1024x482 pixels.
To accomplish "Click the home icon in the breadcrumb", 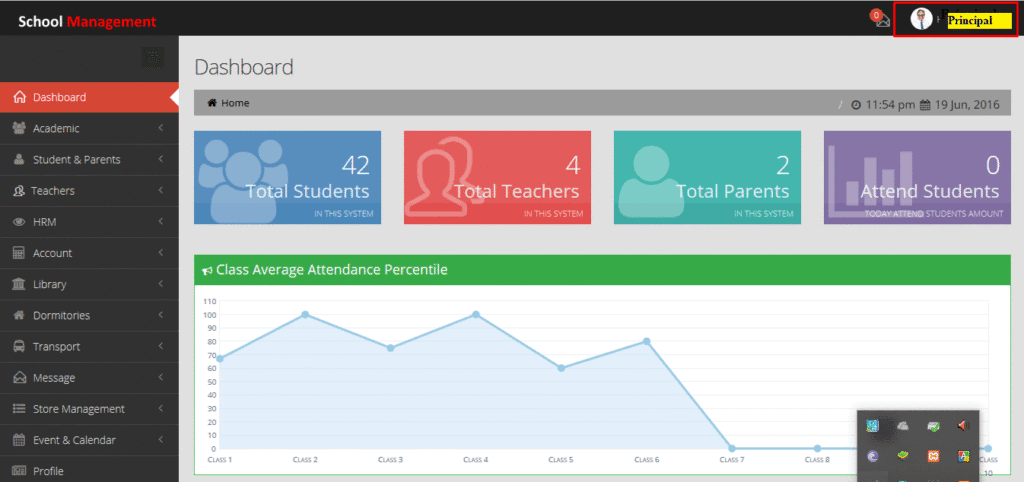I will (212, 103).
